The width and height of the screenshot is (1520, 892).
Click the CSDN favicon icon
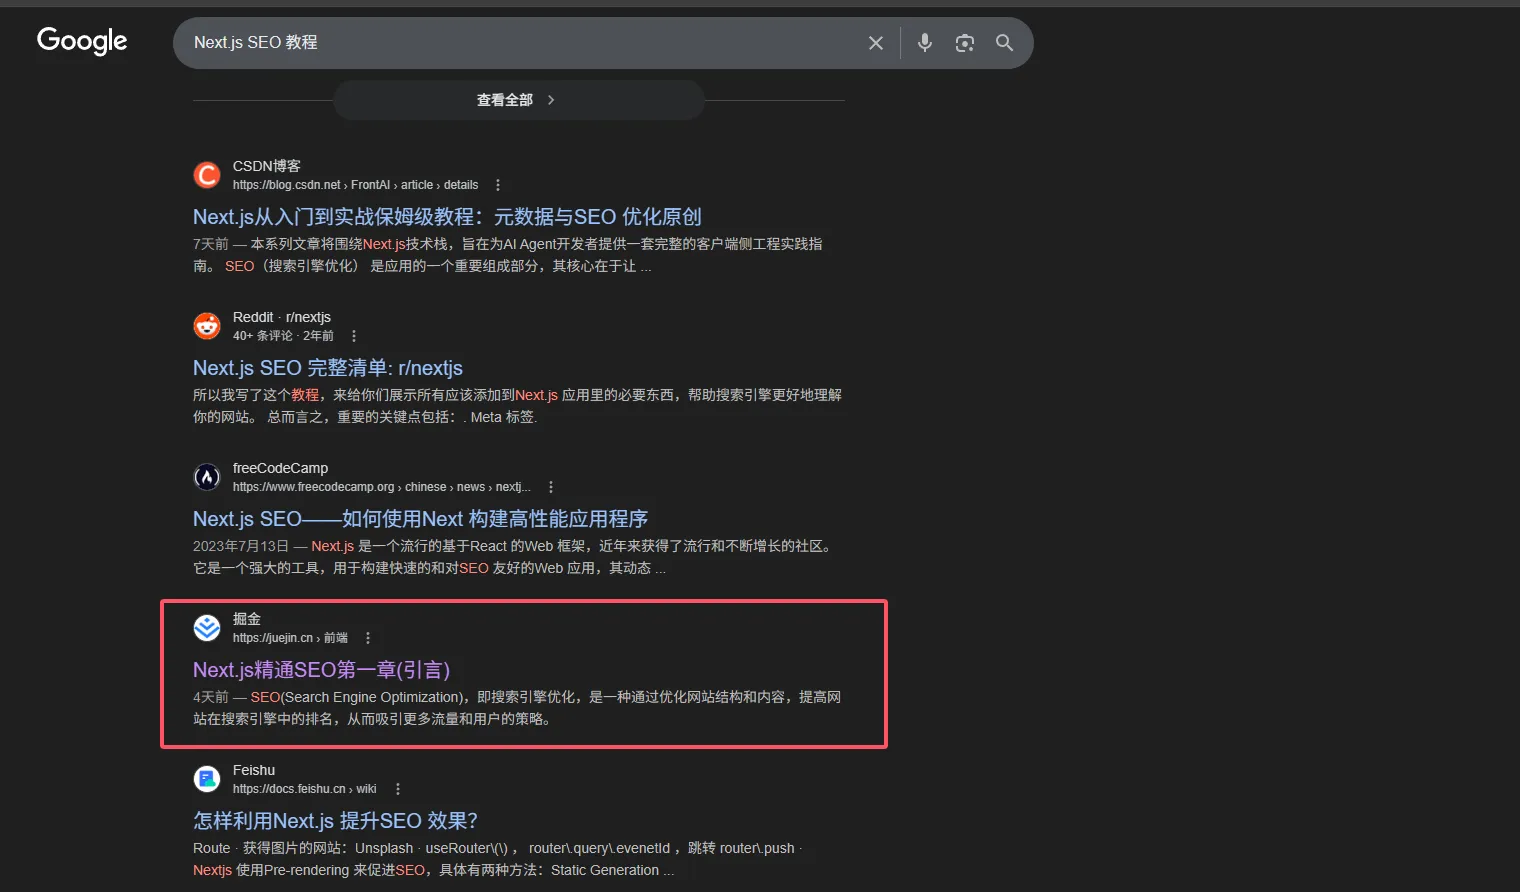[x=207, y=175]
